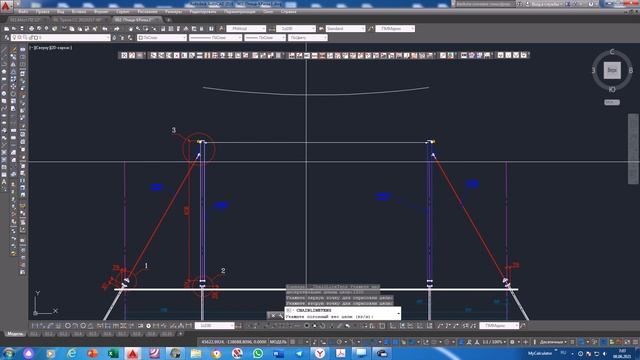This screenshot has height=360, width=640.
Task: Open Yandex Browser from the taskbar
Action: (x=320, y=353)
